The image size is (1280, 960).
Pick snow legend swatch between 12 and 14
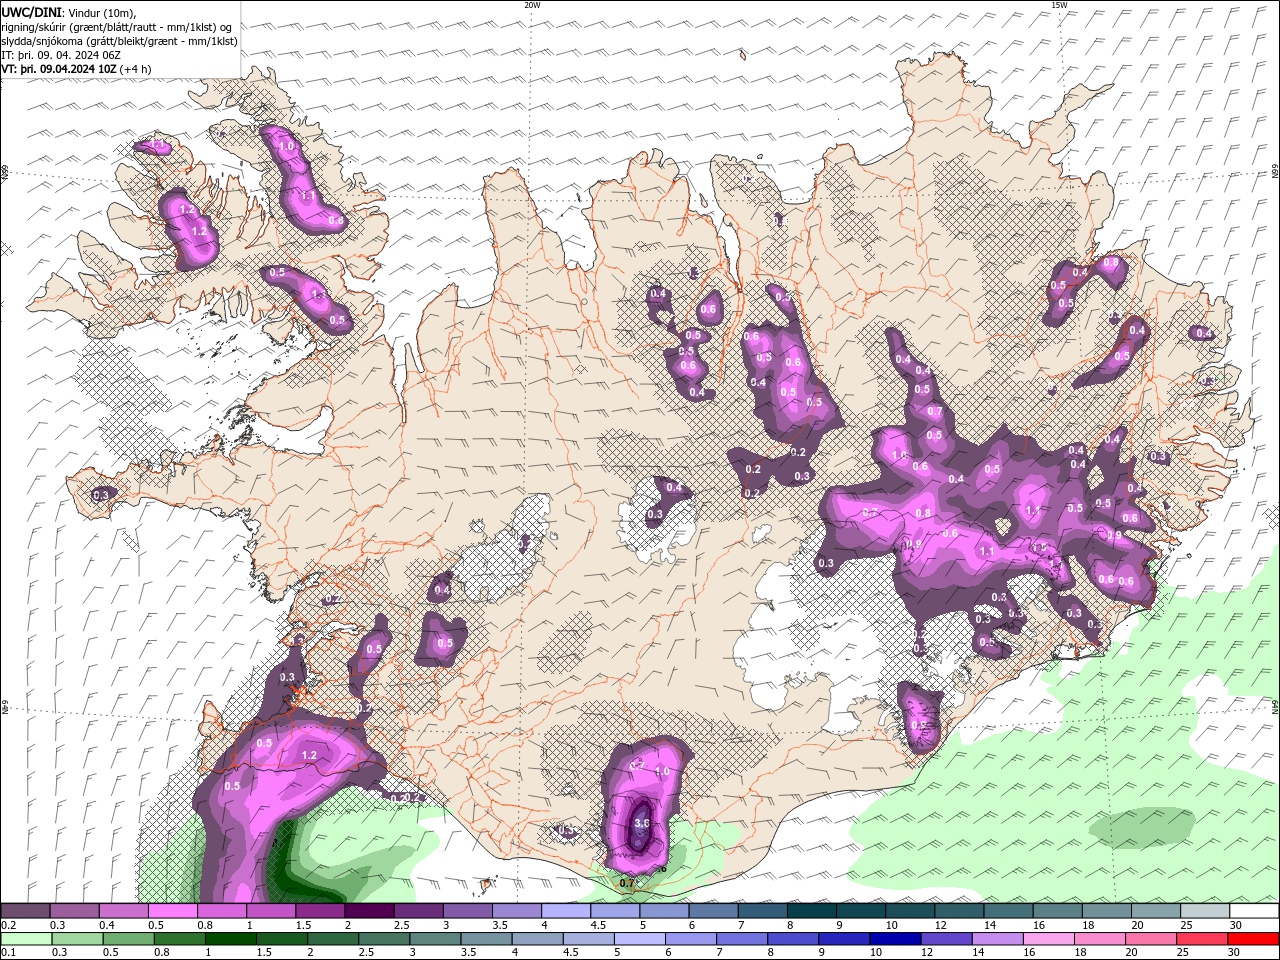960,910
